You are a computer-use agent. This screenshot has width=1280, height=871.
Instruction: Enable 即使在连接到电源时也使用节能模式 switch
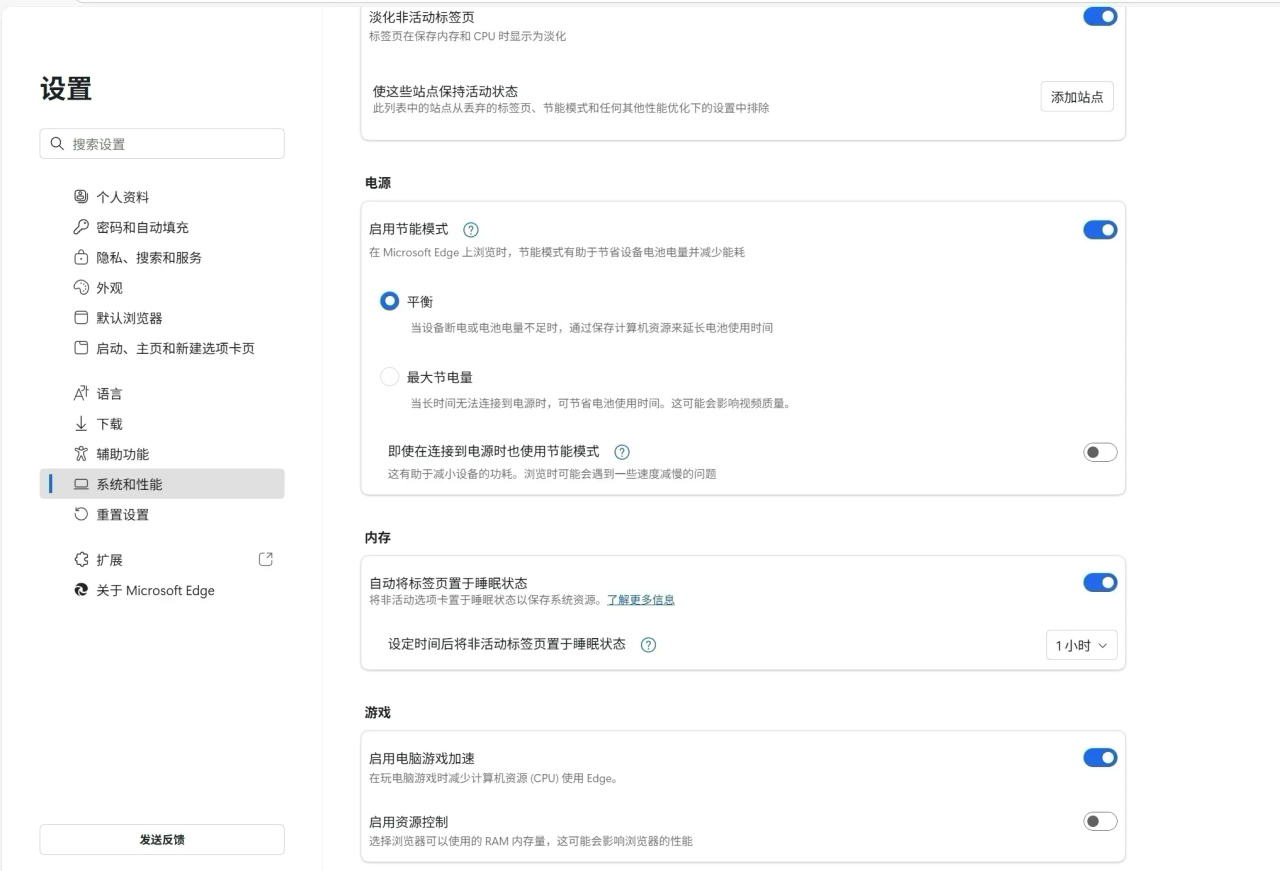(x=1100, y=452)
